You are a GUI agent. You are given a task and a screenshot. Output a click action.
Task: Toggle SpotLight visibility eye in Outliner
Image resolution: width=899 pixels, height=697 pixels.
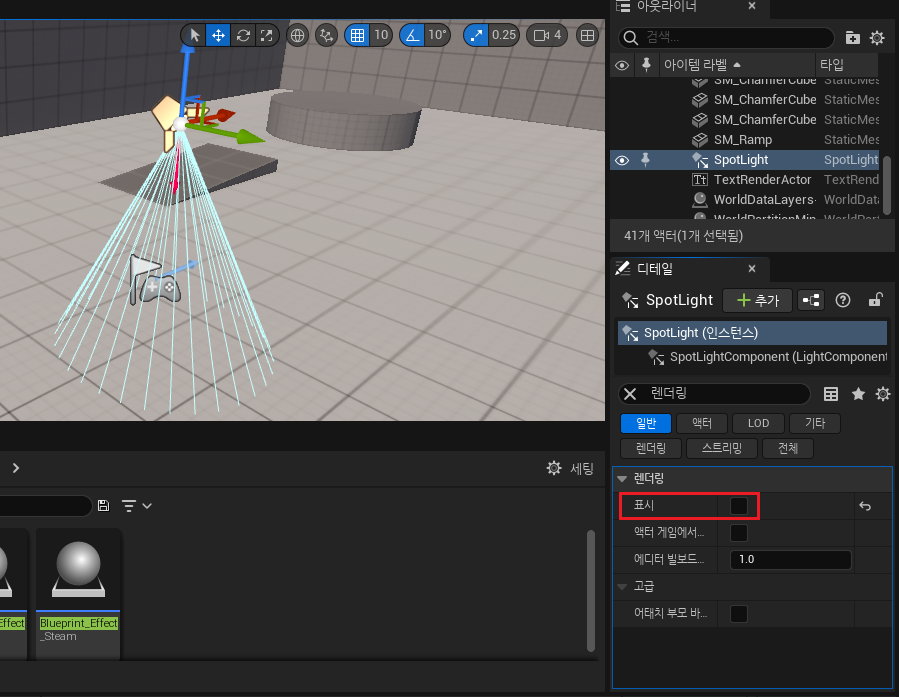coord(622,160)
